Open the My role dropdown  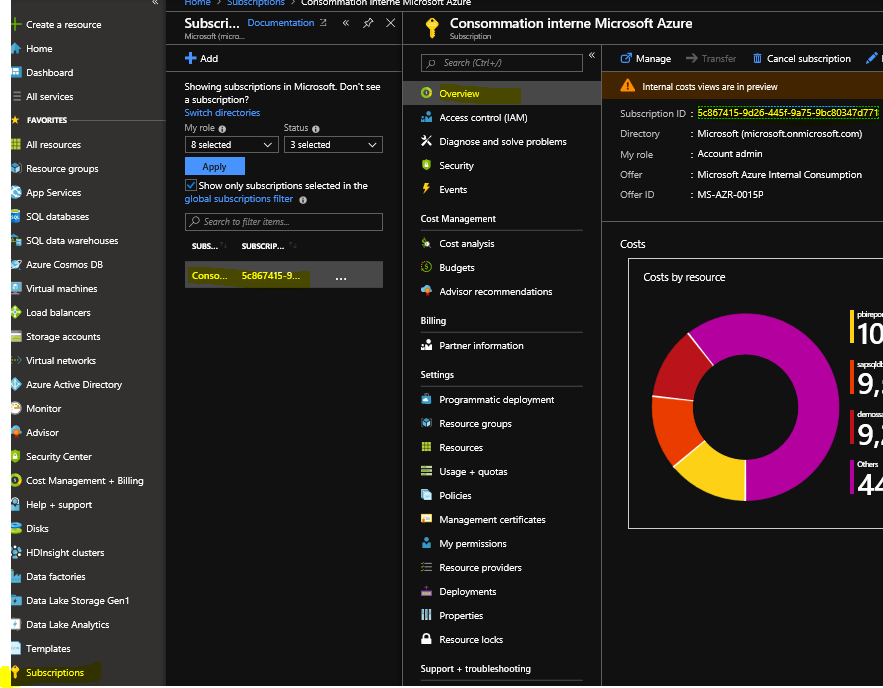[x=231, y=145]
